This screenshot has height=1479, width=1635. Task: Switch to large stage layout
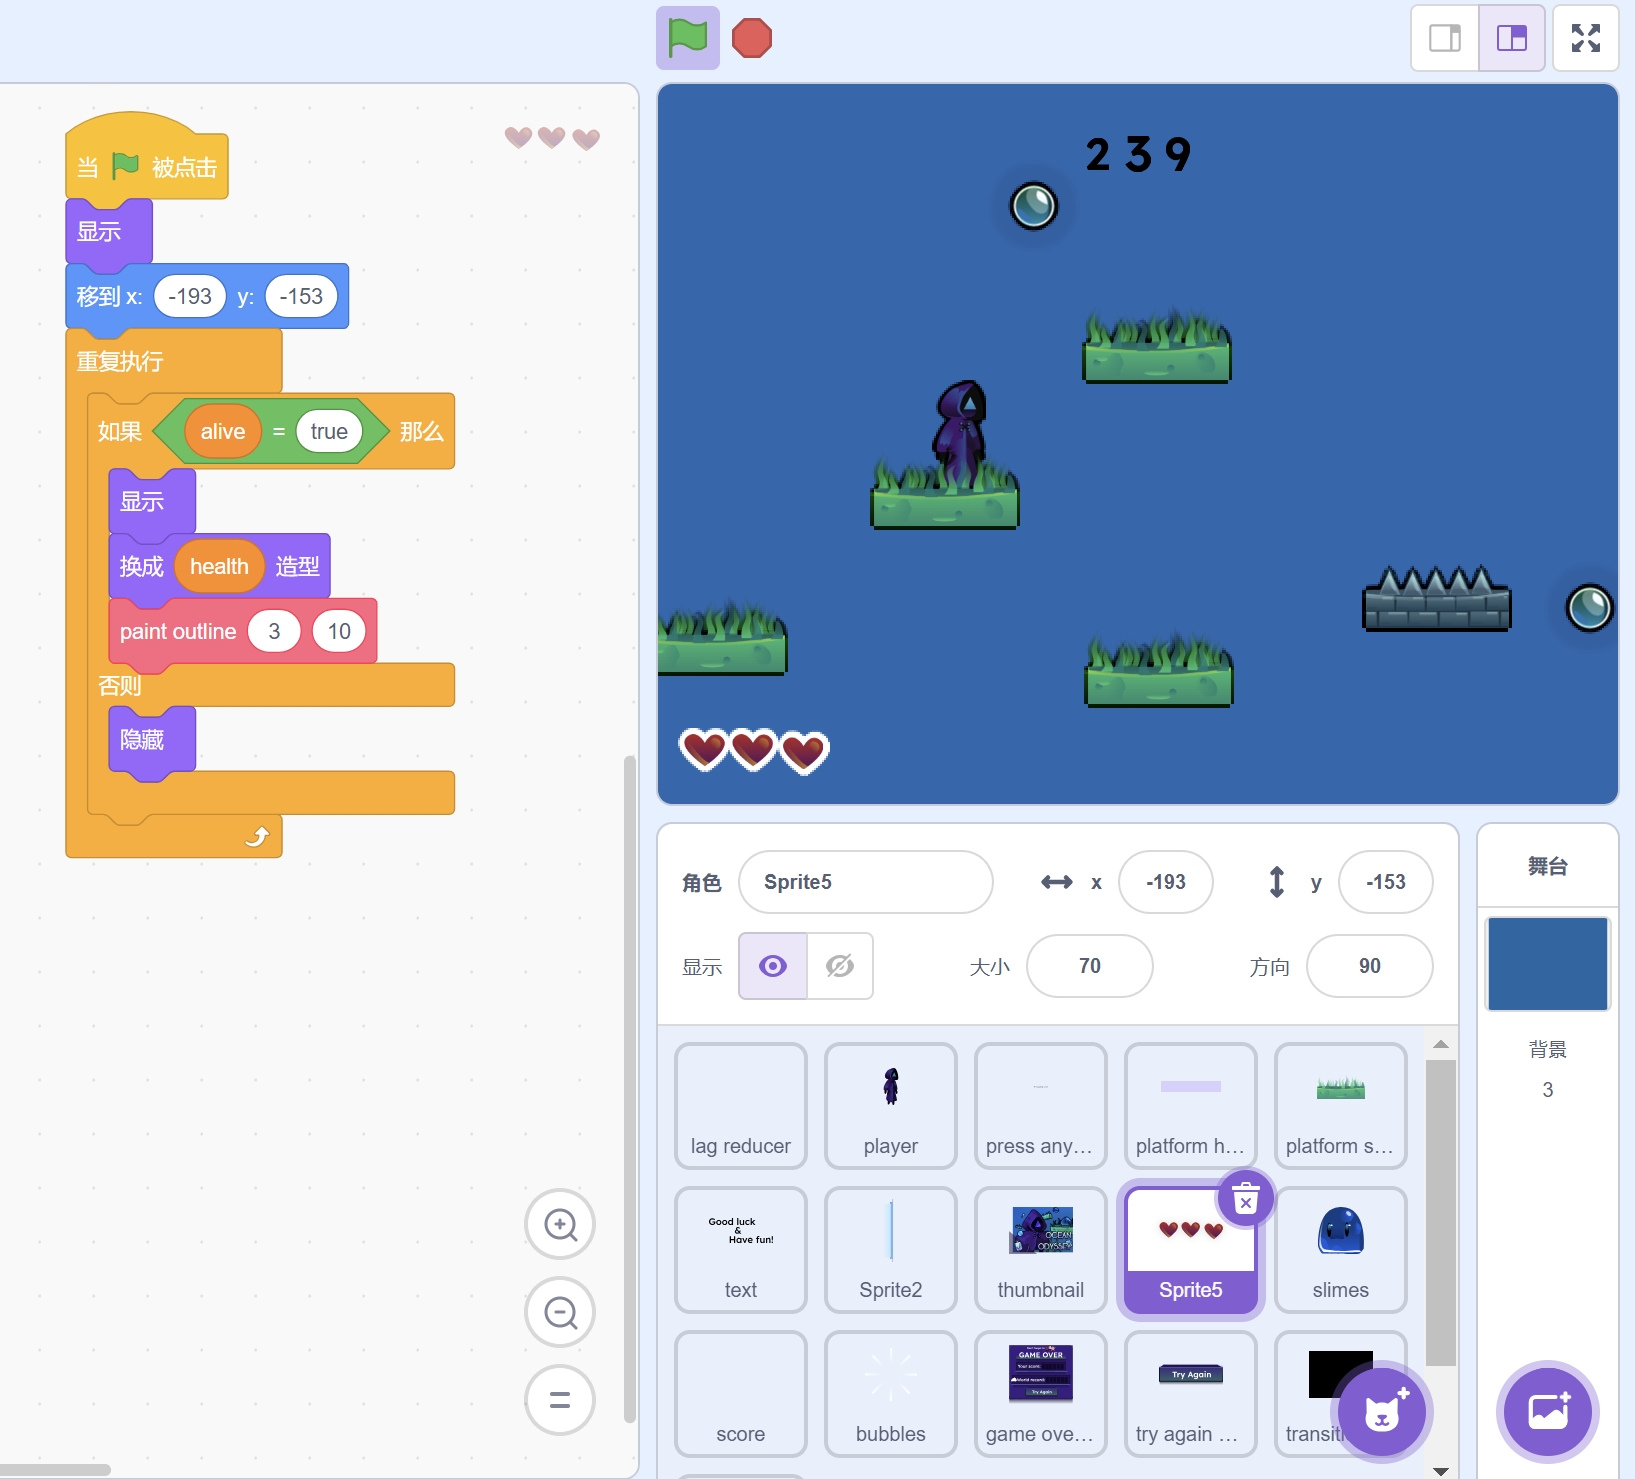pos(1511,38)
